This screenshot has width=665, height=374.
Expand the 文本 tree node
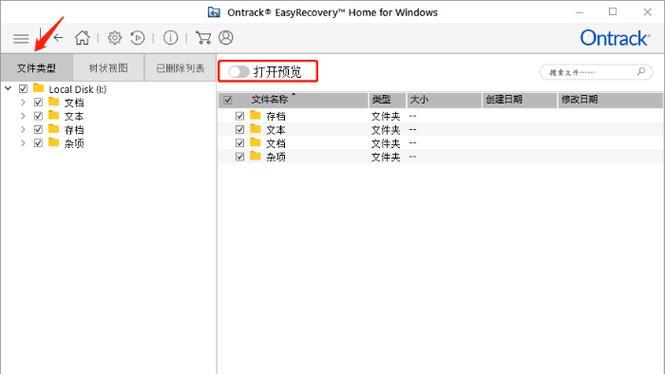(23, 116)
